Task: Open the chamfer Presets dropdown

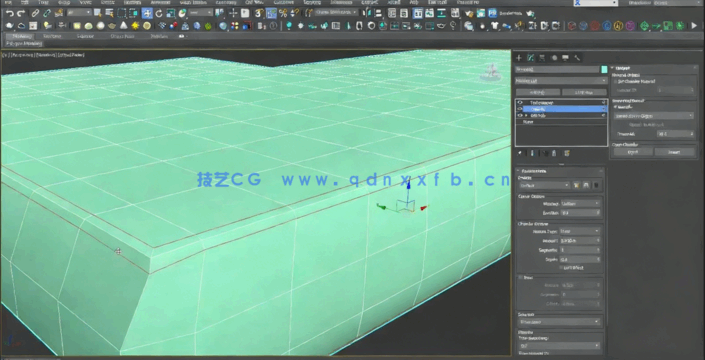Action: click(544, 185)
